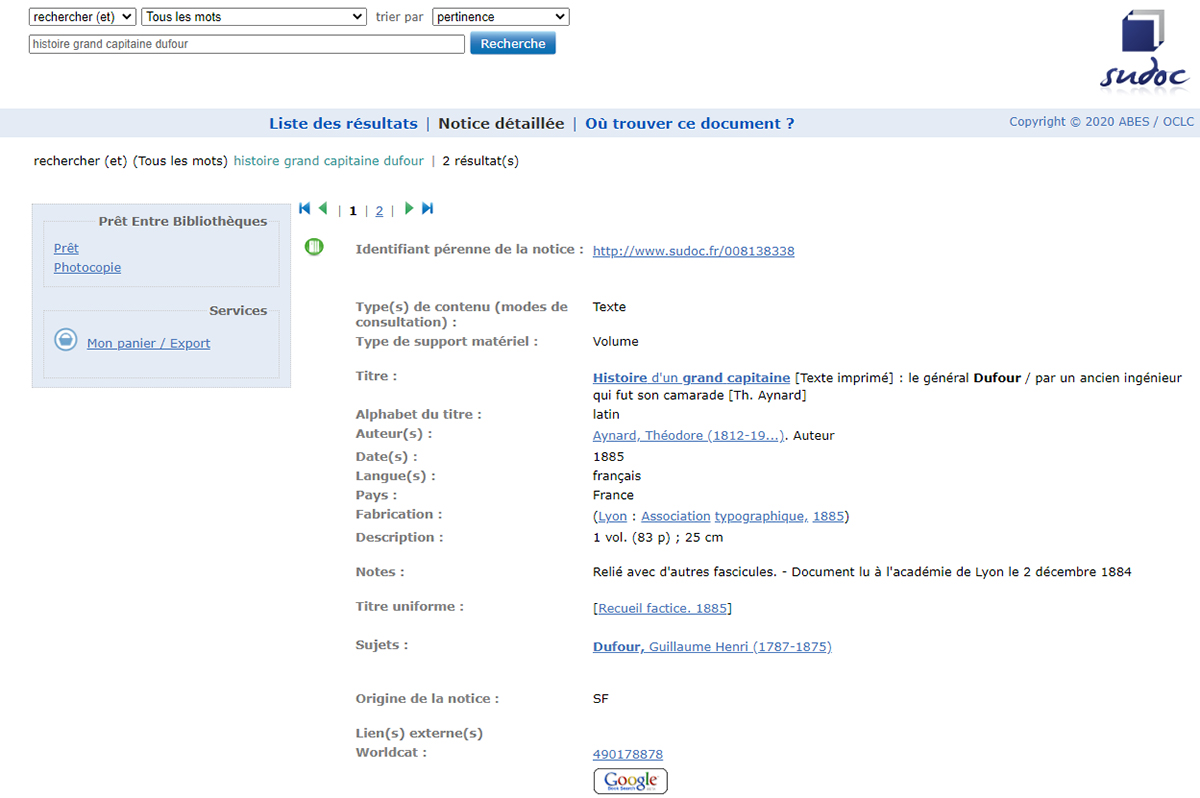Open the Photocopie link
This screenshot has height=798, width=1200.
[87, 267]
